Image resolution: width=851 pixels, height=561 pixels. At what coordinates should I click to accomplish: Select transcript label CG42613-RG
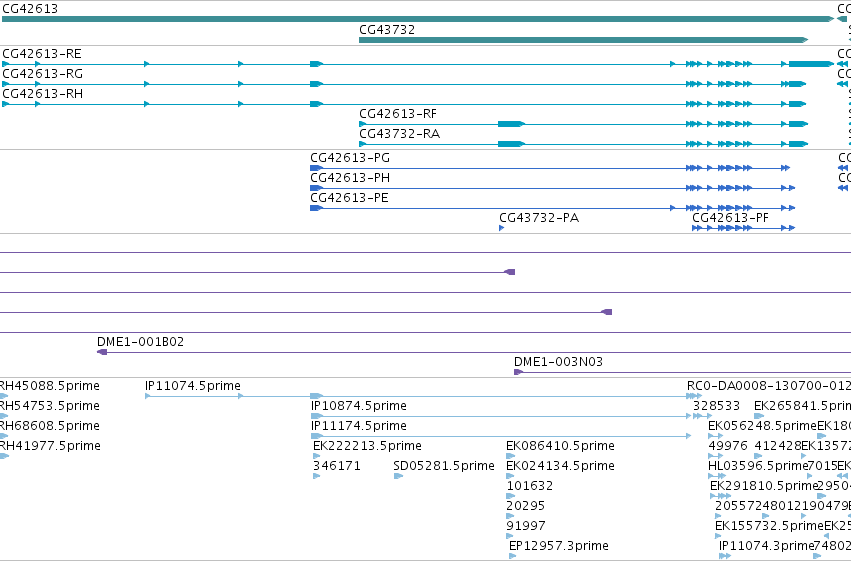click(x=42, y=74)
